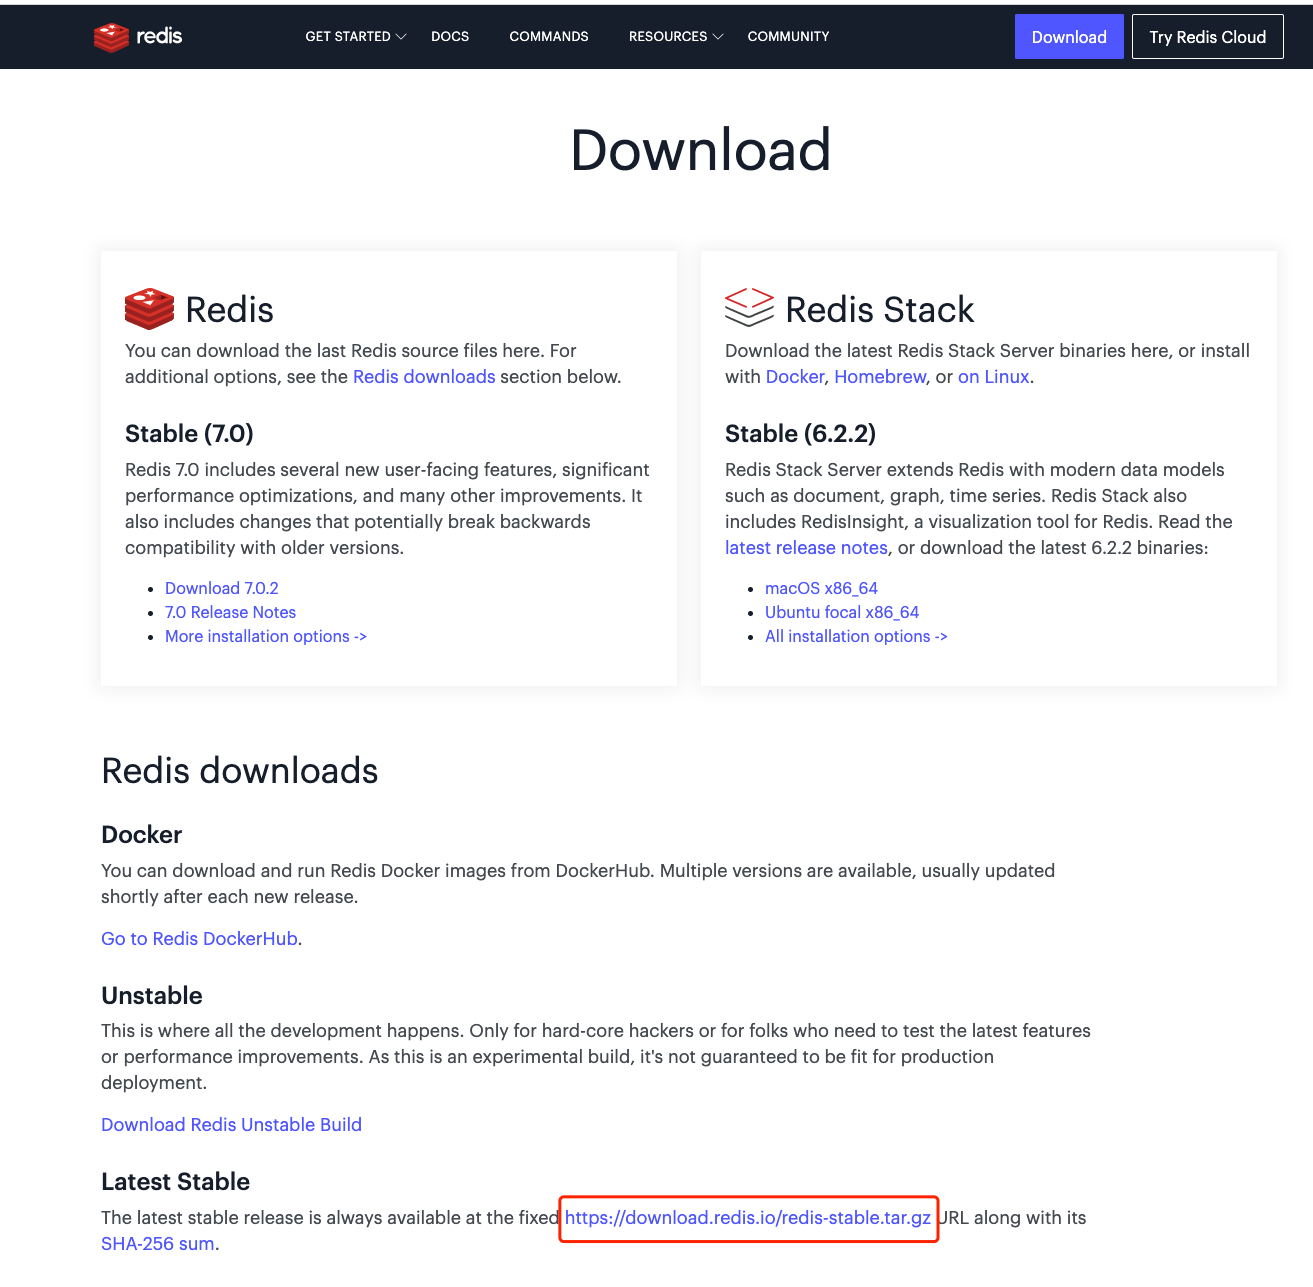
Task: Click the macOS x86_64 download link
Action: pos(821,588)
